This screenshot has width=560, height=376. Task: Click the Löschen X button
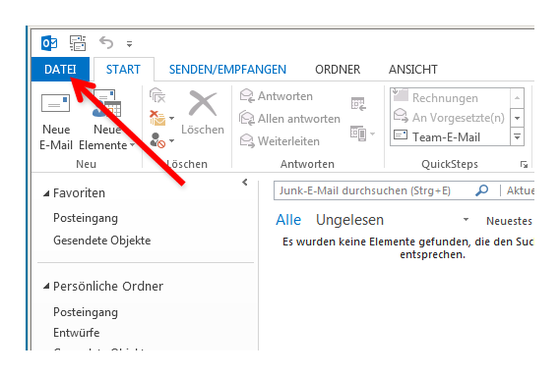202,112
